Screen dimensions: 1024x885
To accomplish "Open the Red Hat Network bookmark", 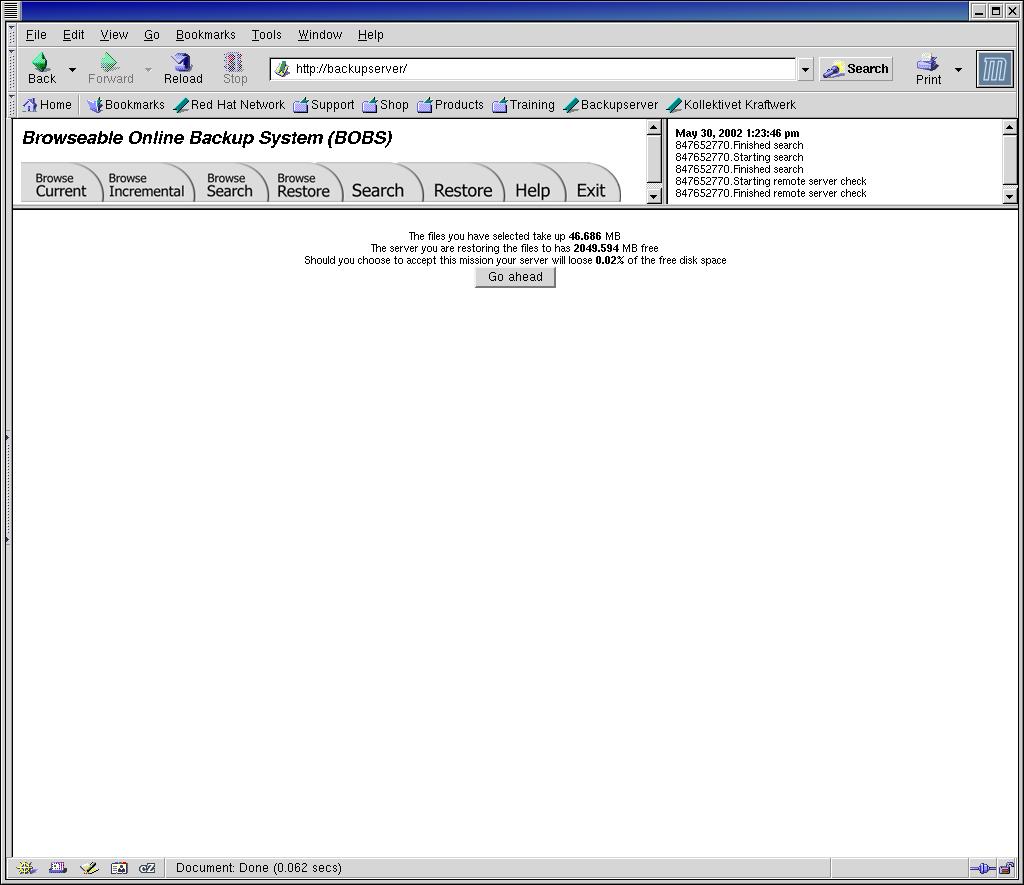I will click(228, 105).
